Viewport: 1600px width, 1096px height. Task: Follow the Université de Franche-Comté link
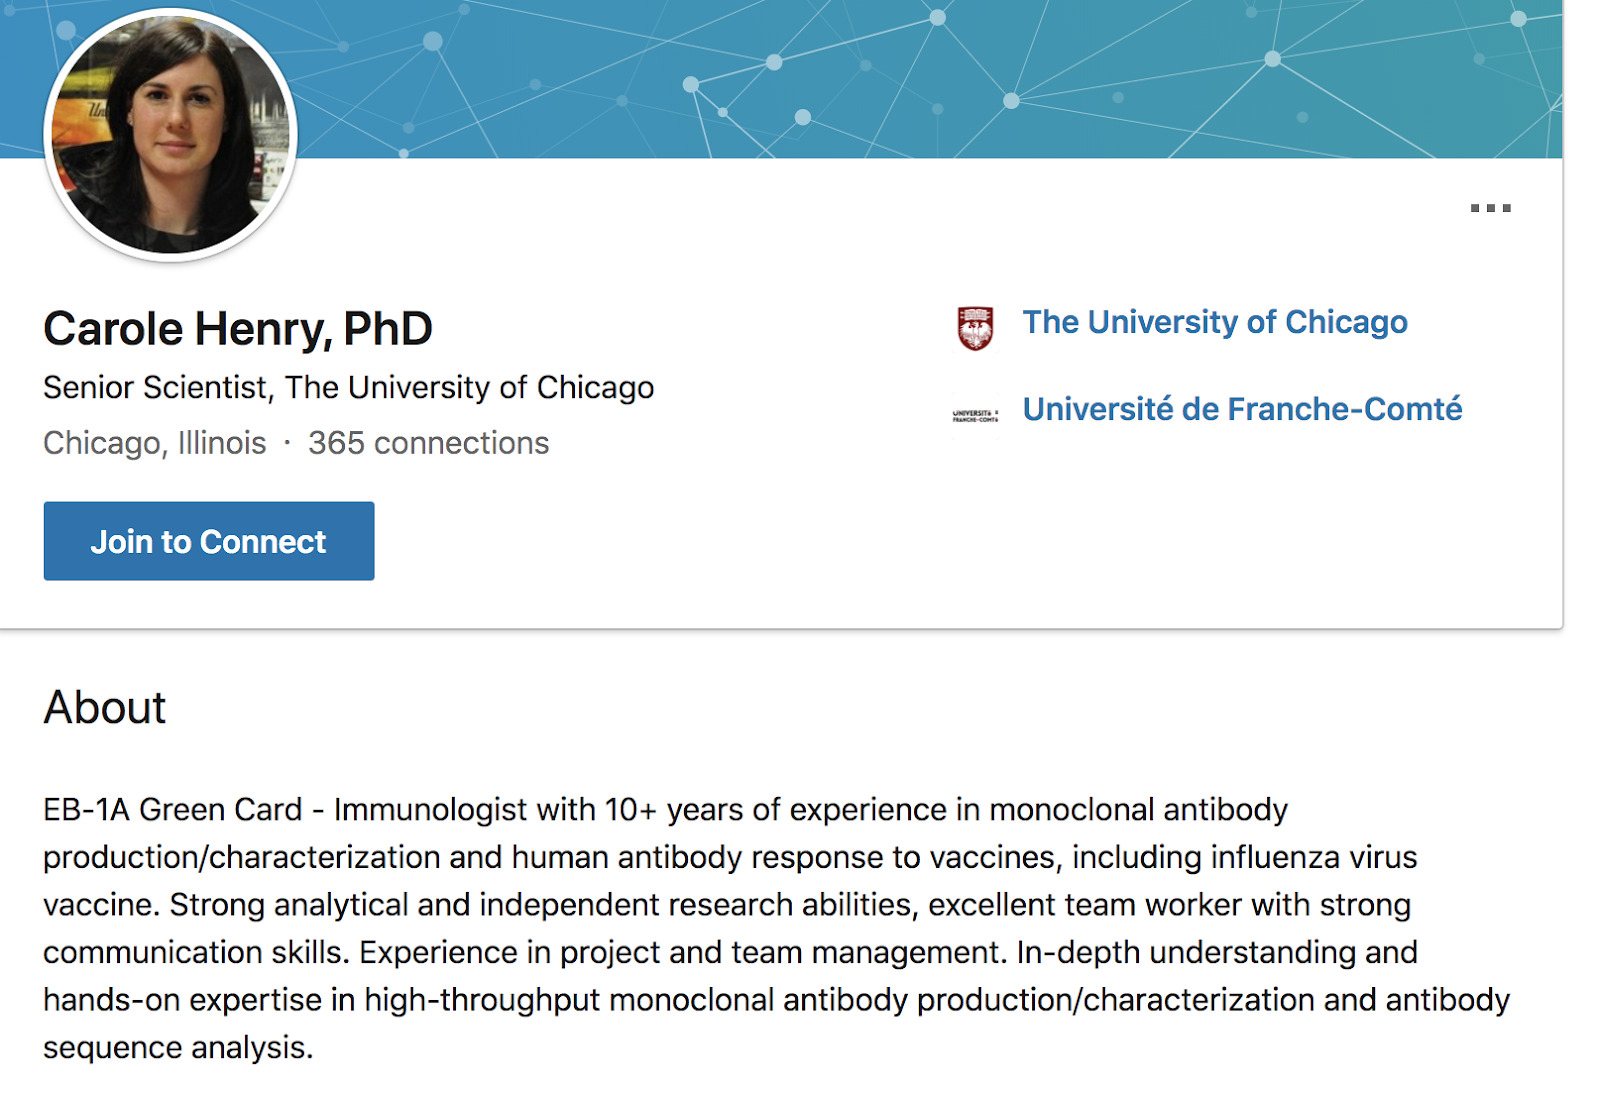[1241, 409]
